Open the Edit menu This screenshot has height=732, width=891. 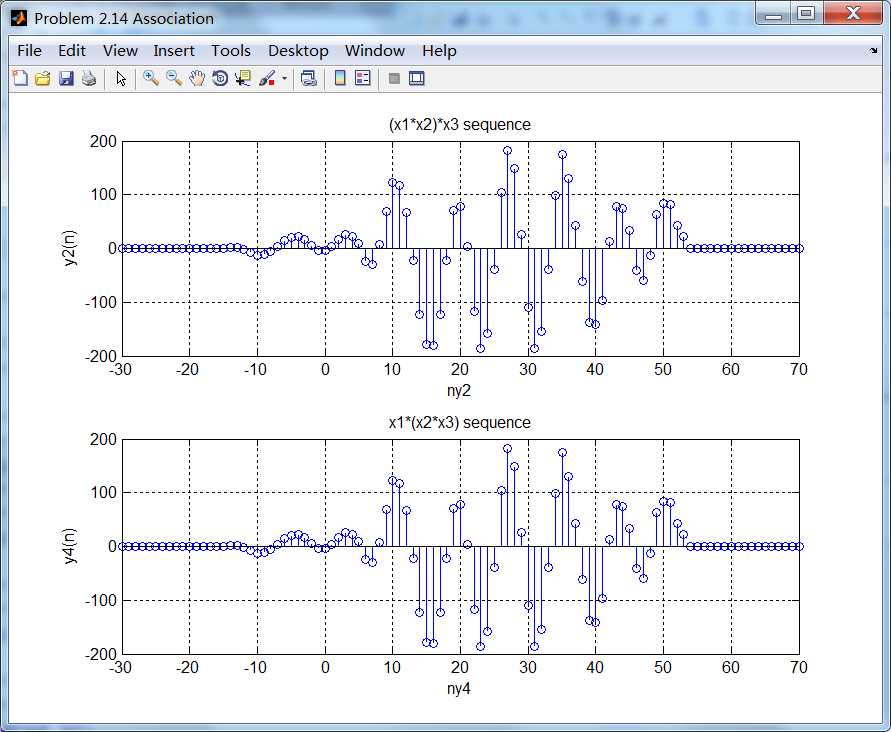(x=72, y=51)
